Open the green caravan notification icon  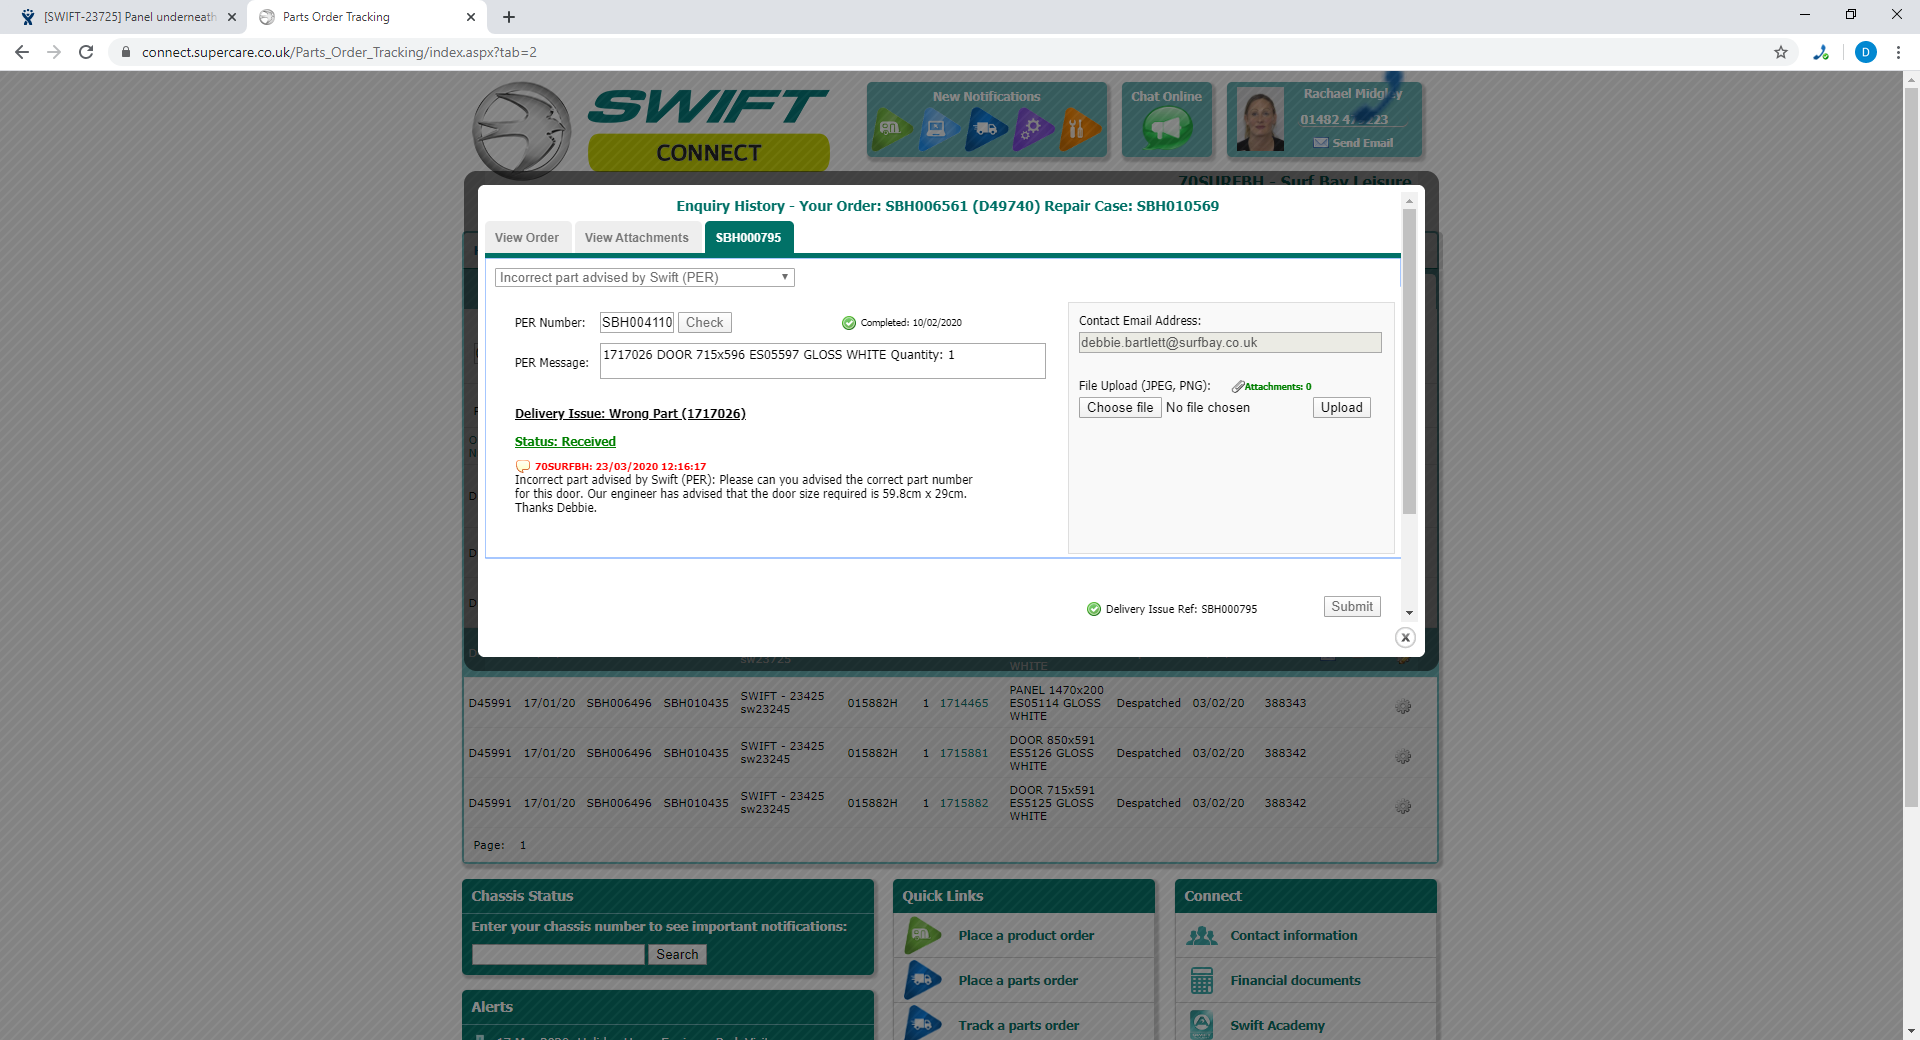pos(891,129)
